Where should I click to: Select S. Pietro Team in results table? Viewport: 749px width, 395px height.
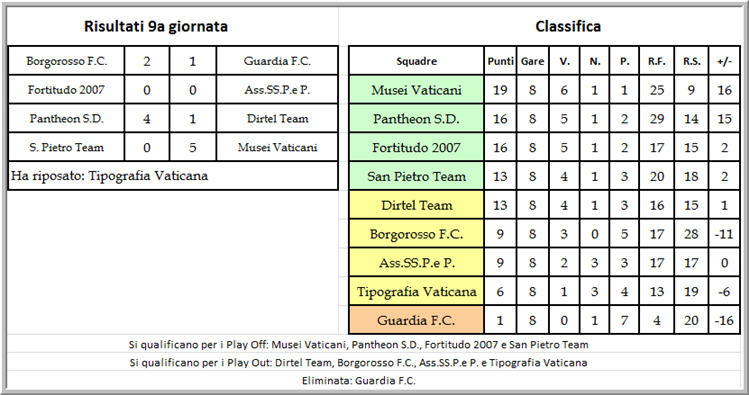click(66, 147)
